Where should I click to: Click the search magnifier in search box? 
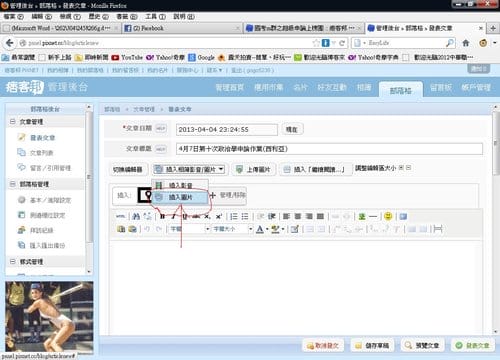click(450, 43)
